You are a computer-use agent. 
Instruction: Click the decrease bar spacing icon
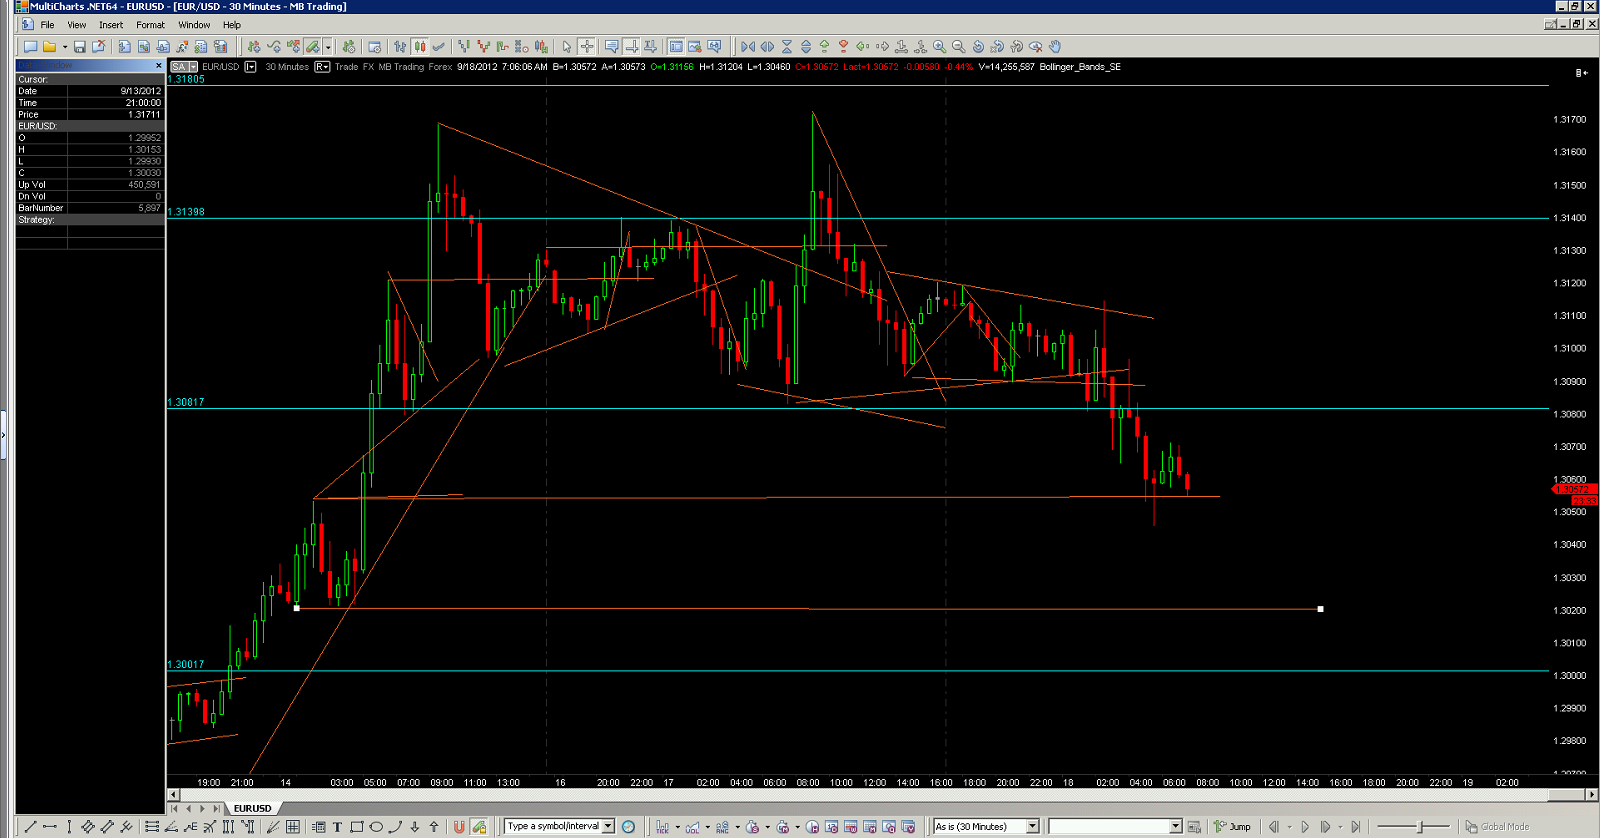click(x=748, y=46)
